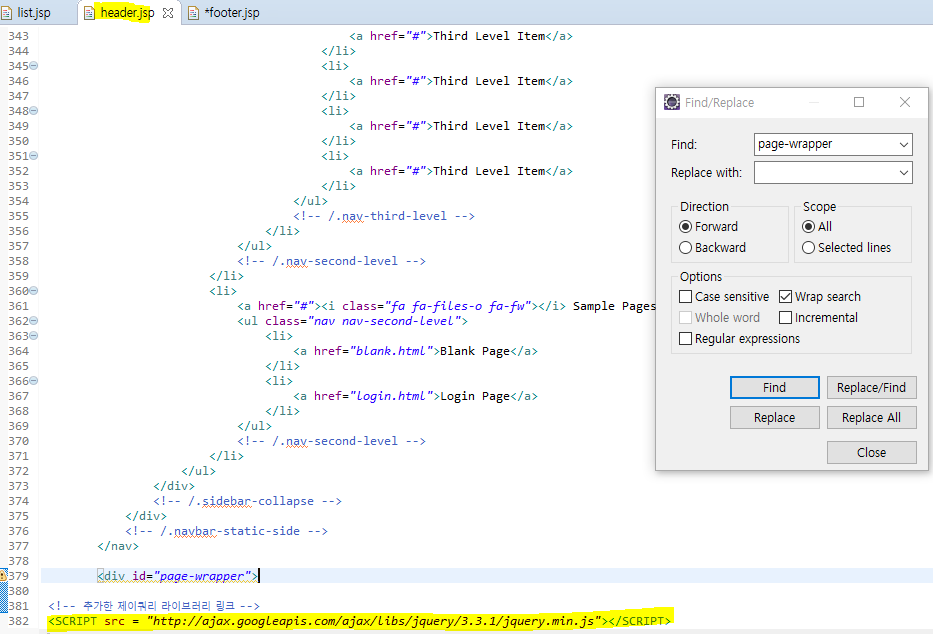Click the login.html link code on line 367
The width and height of the screenshot is (933, 634).
(x=415, y=396)
